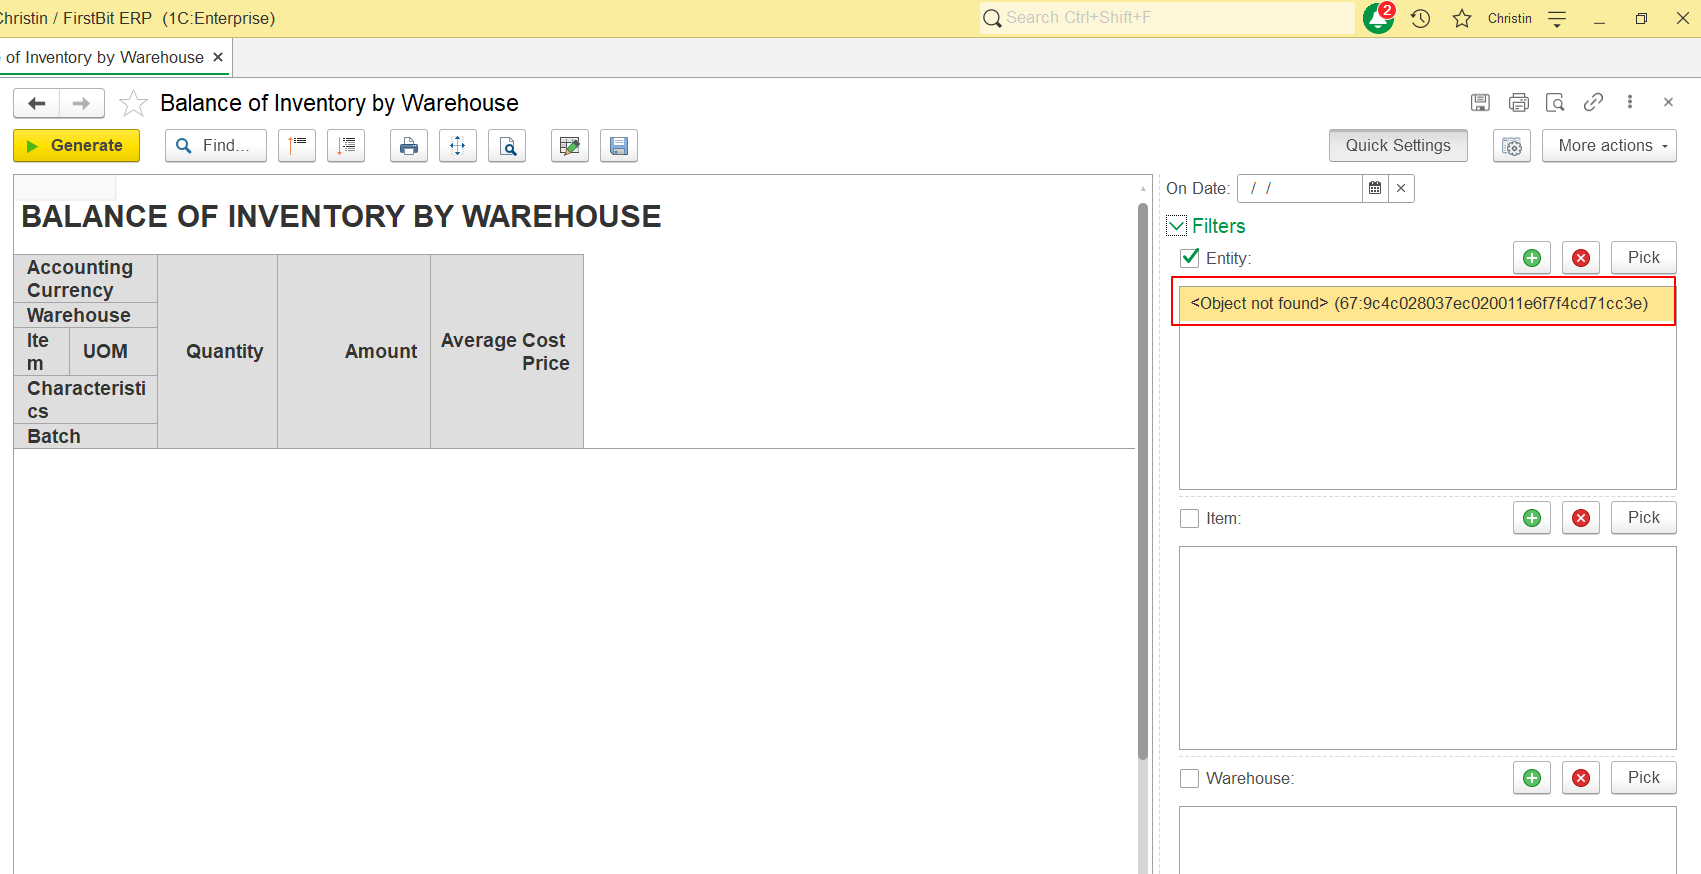Screen dimensions: 1701x874
Task: Open the On Date calendar picker
Action: pyautogui.click(x=1375, y=188)
